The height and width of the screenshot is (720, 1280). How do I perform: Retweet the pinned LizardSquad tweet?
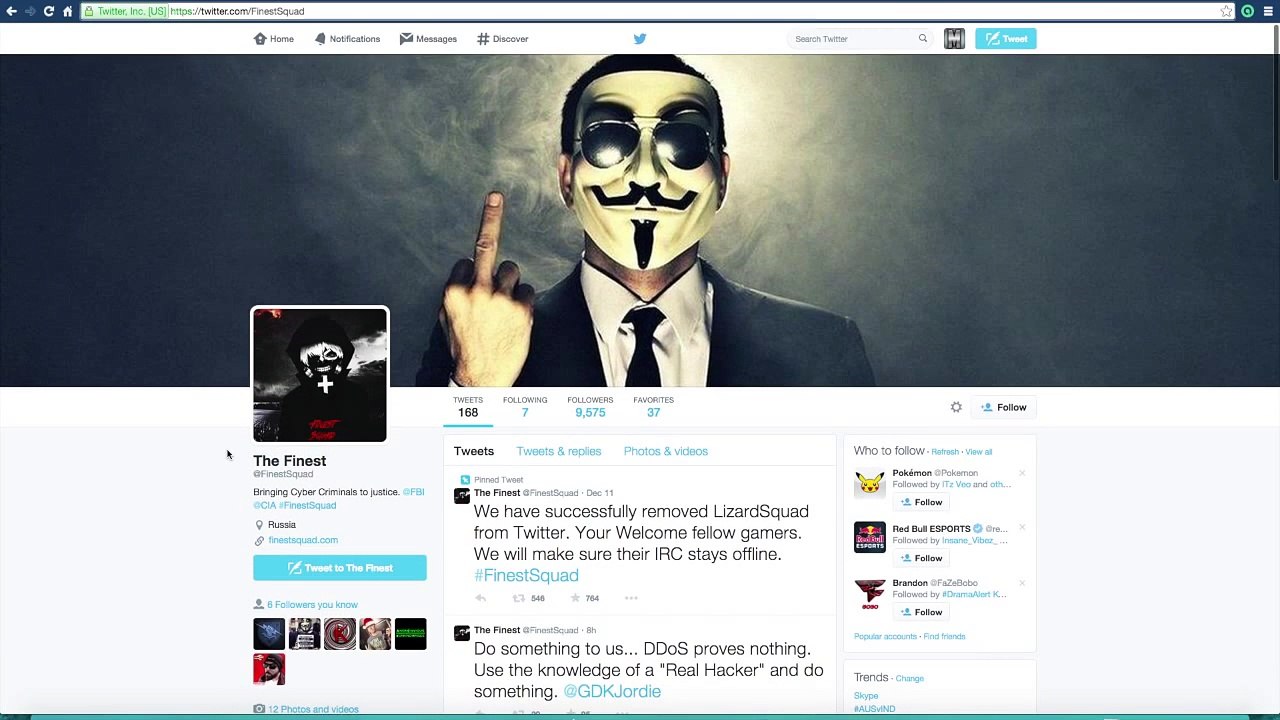point(519,598)
